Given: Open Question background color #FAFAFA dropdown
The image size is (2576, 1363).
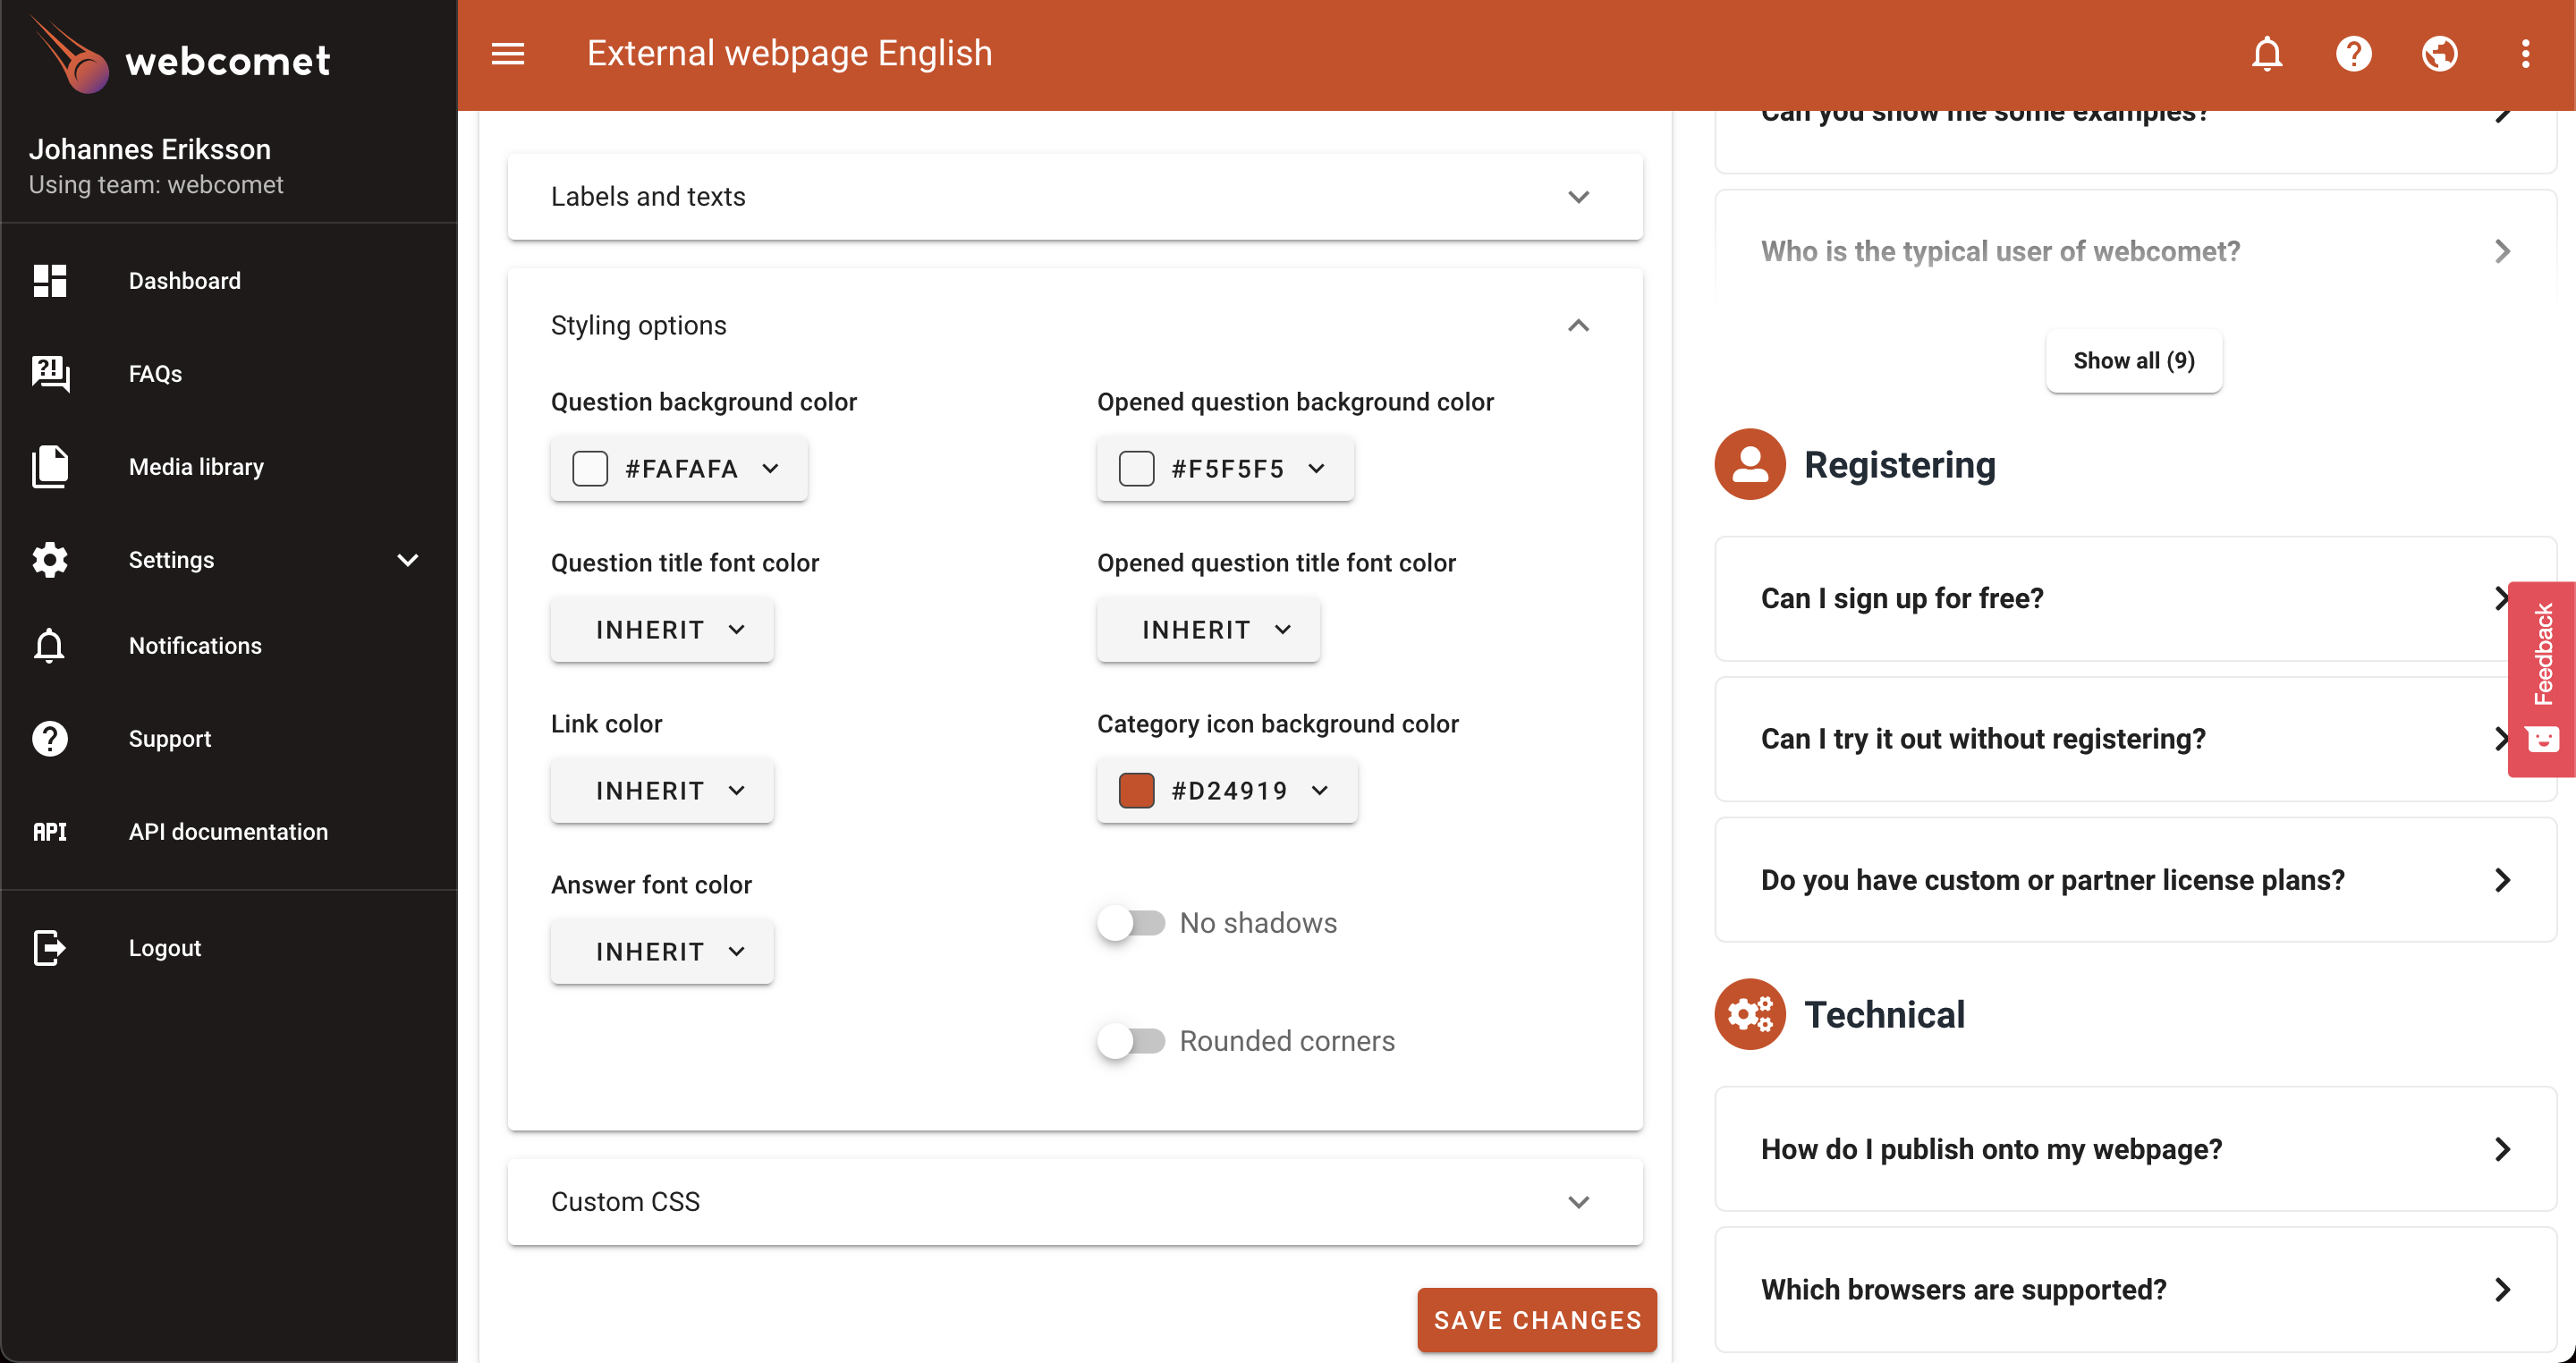Looking at the screenshot, I should [x=679, y=469].
